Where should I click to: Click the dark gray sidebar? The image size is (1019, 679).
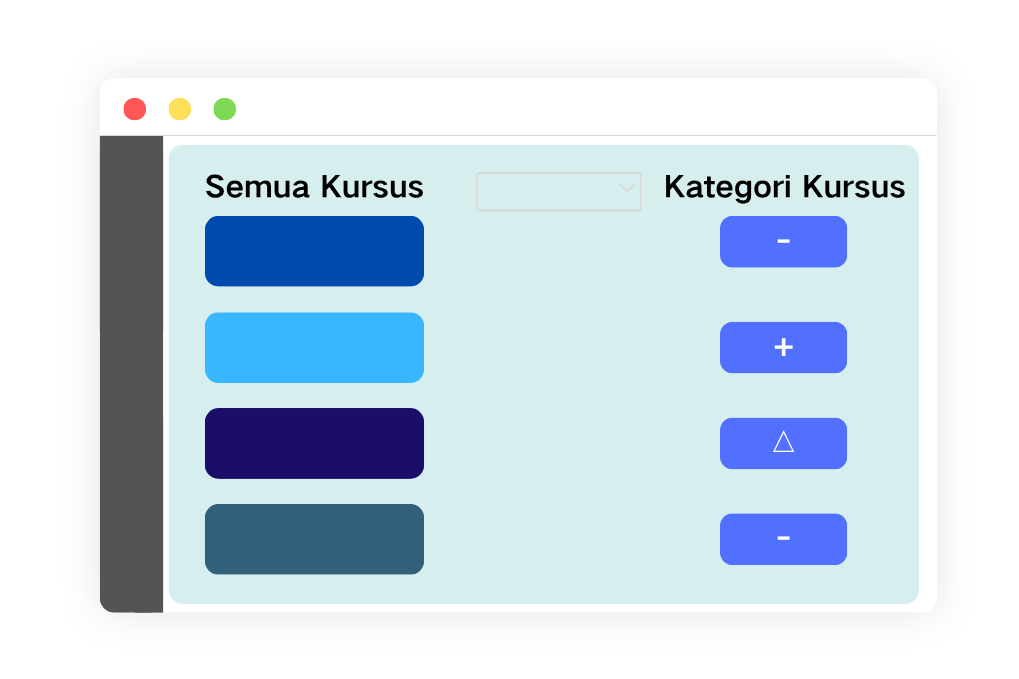[131, 374]
